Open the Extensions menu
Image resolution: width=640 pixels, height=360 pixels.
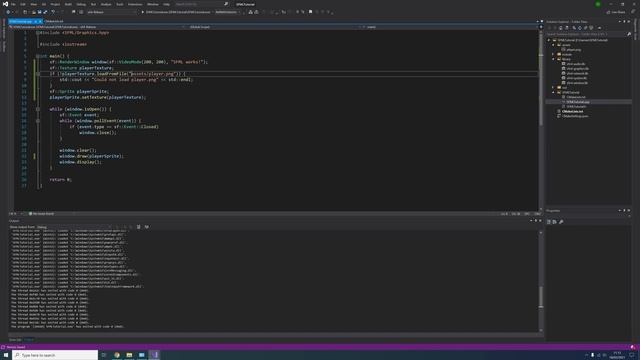[x=135, y=4]
